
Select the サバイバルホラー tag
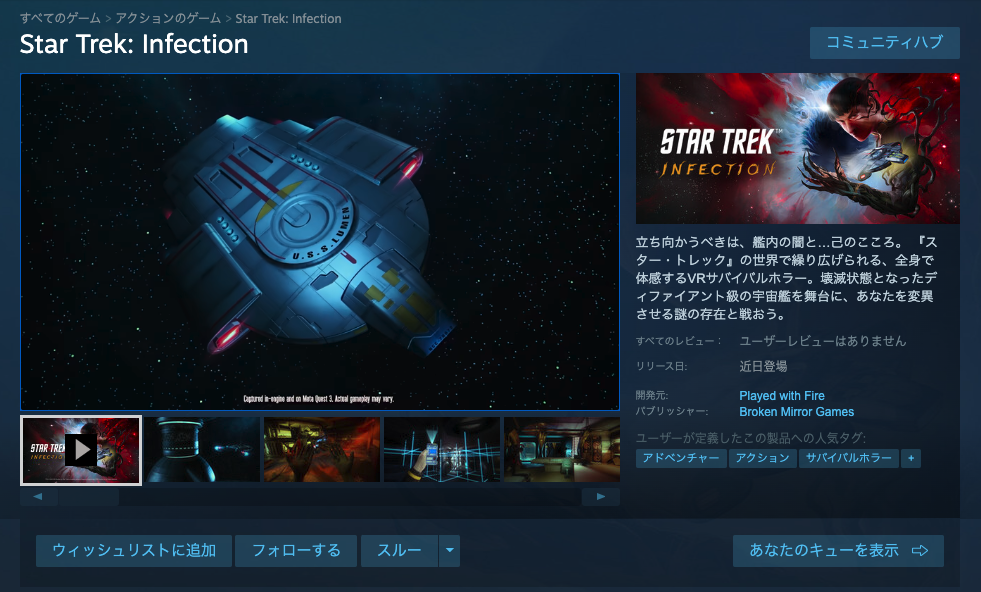click(848, 458)
